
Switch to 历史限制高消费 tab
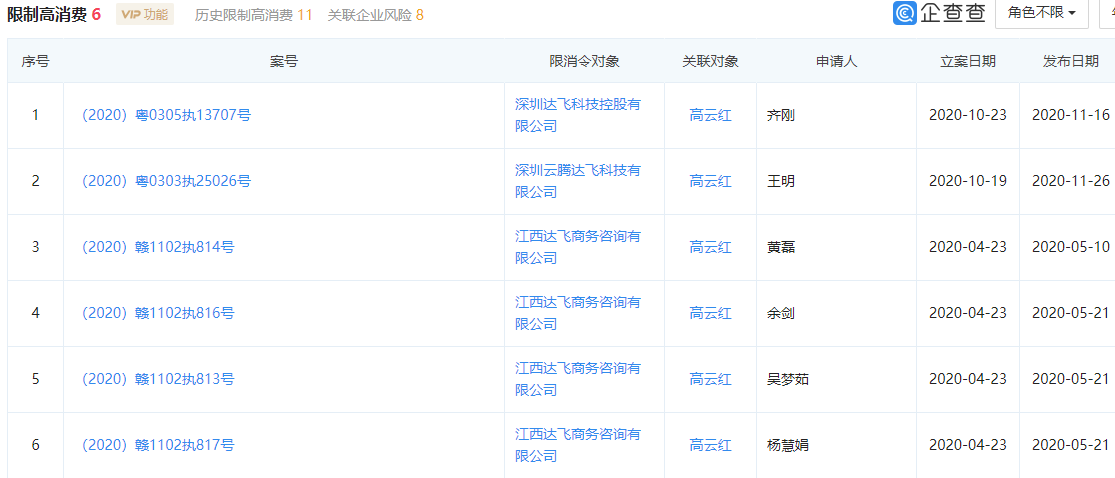[253, 15]
